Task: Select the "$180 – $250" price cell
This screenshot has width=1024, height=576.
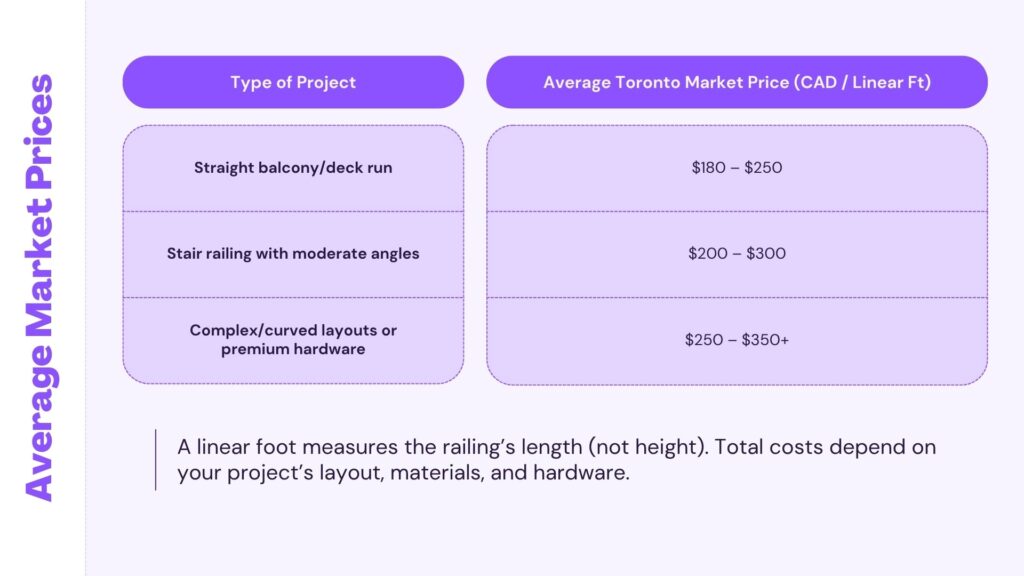Action: coord(736,168)
